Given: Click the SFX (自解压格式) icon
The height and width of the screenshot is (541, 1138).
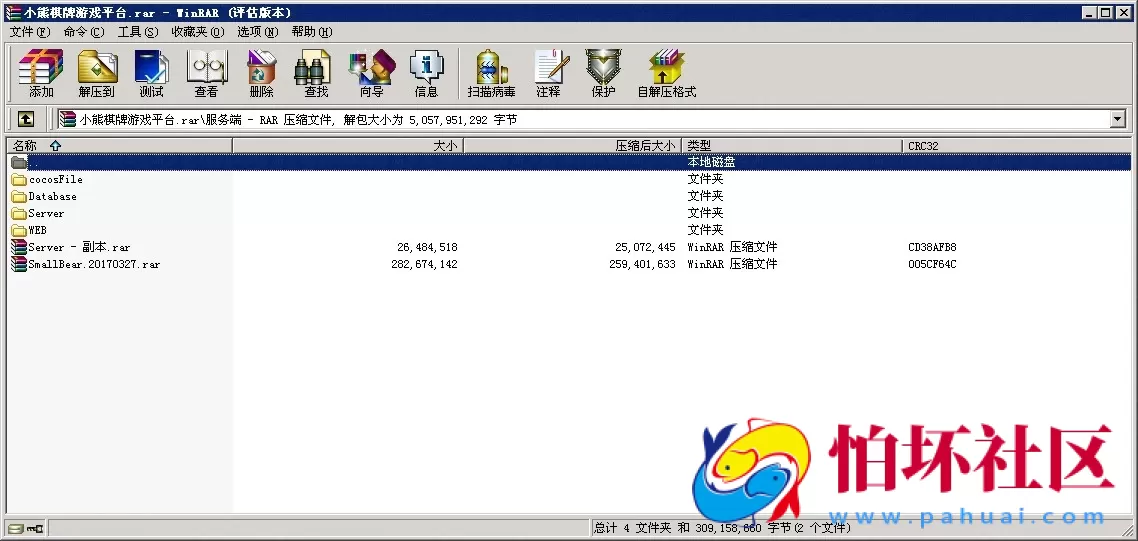Looking at the screenshot, I should click(x=667, y=73).
